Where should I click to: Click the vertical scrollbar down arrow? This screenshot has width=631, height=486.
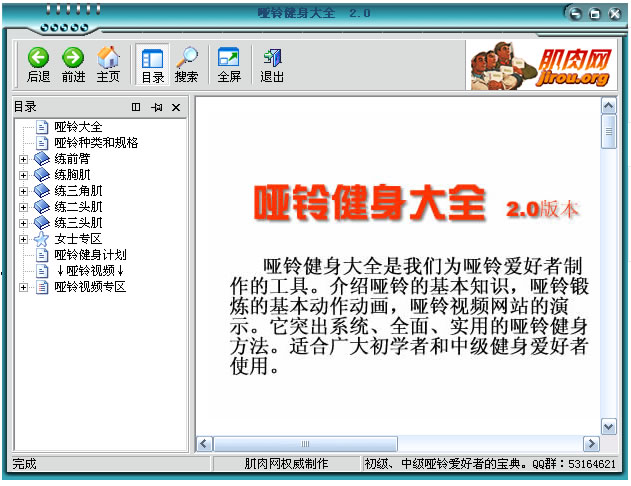[608, 426]
